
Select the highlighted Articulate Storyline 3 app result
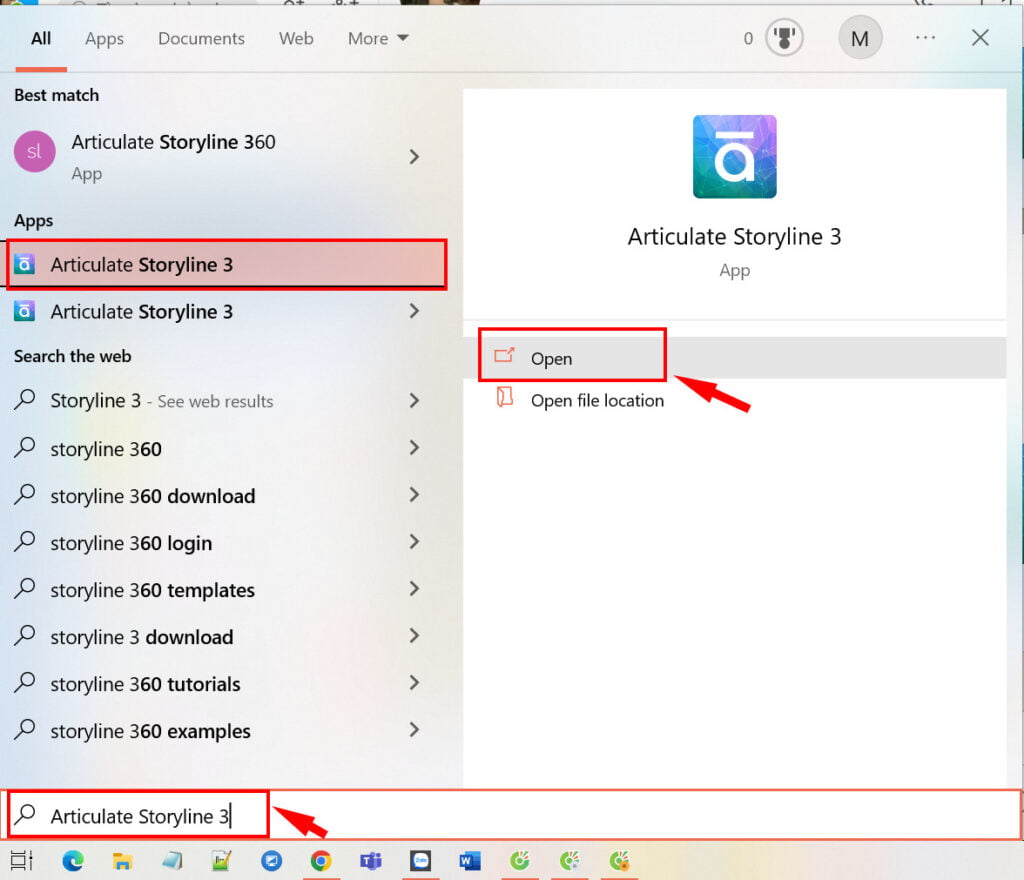coord(227,264)
